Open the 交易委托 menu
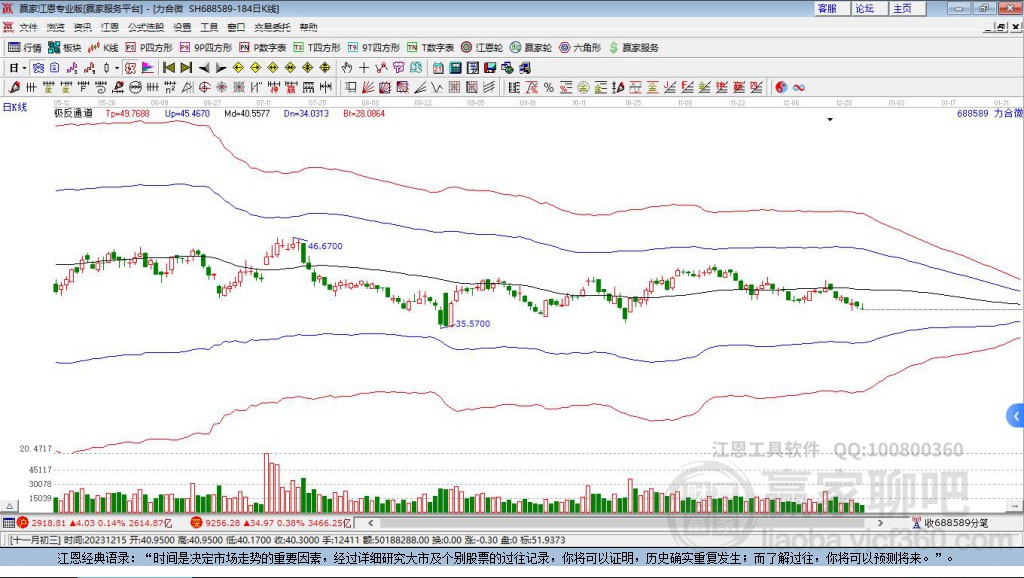1024x578 pixels. pyautogui.click(x=272, y=27)
